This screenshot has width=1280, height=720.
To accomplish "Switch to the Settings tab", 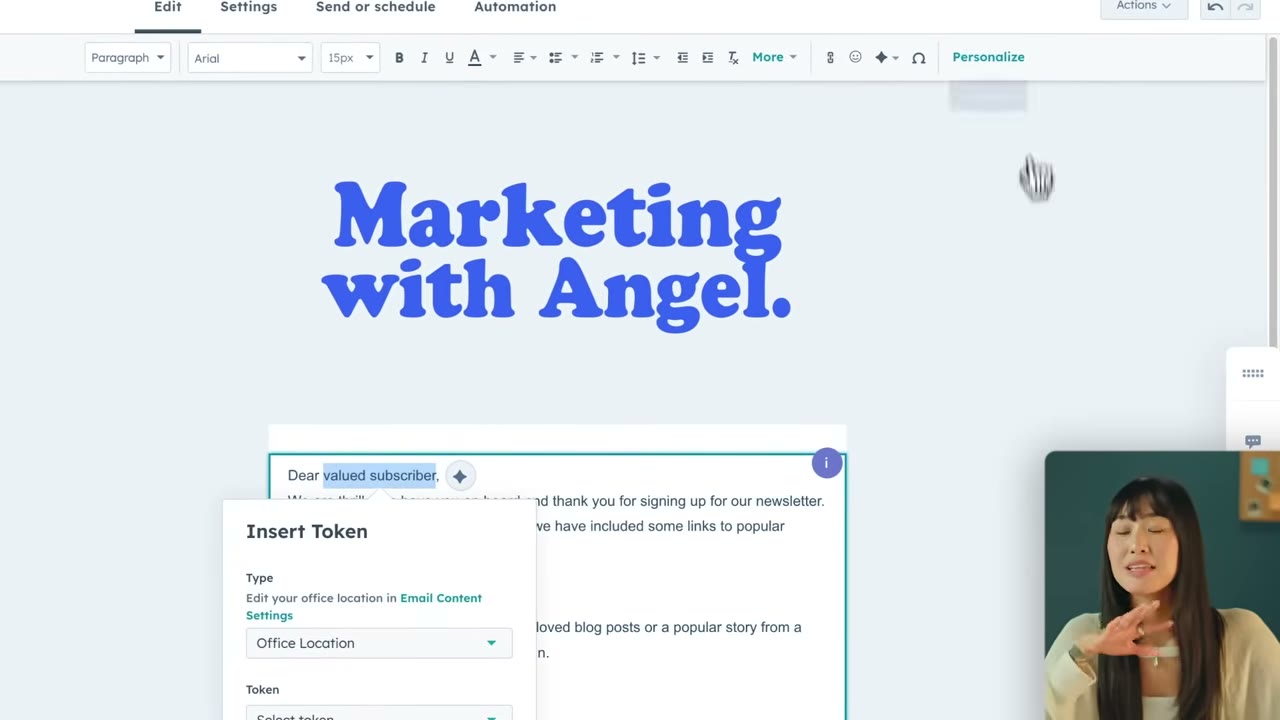I will [248, 7].
